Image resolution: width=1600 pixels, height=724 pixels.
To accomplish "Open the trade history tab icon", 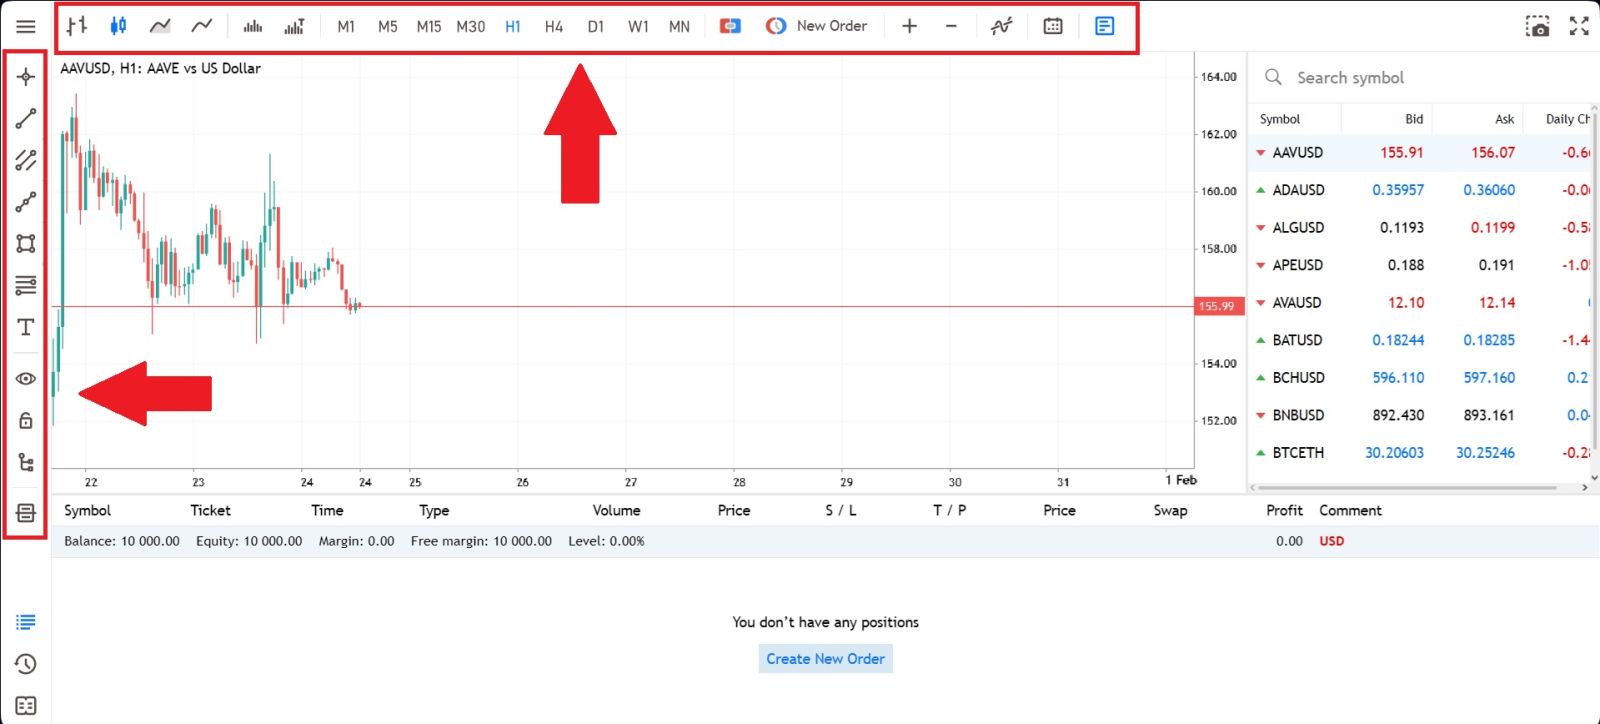I will click(x=26, y=664).
